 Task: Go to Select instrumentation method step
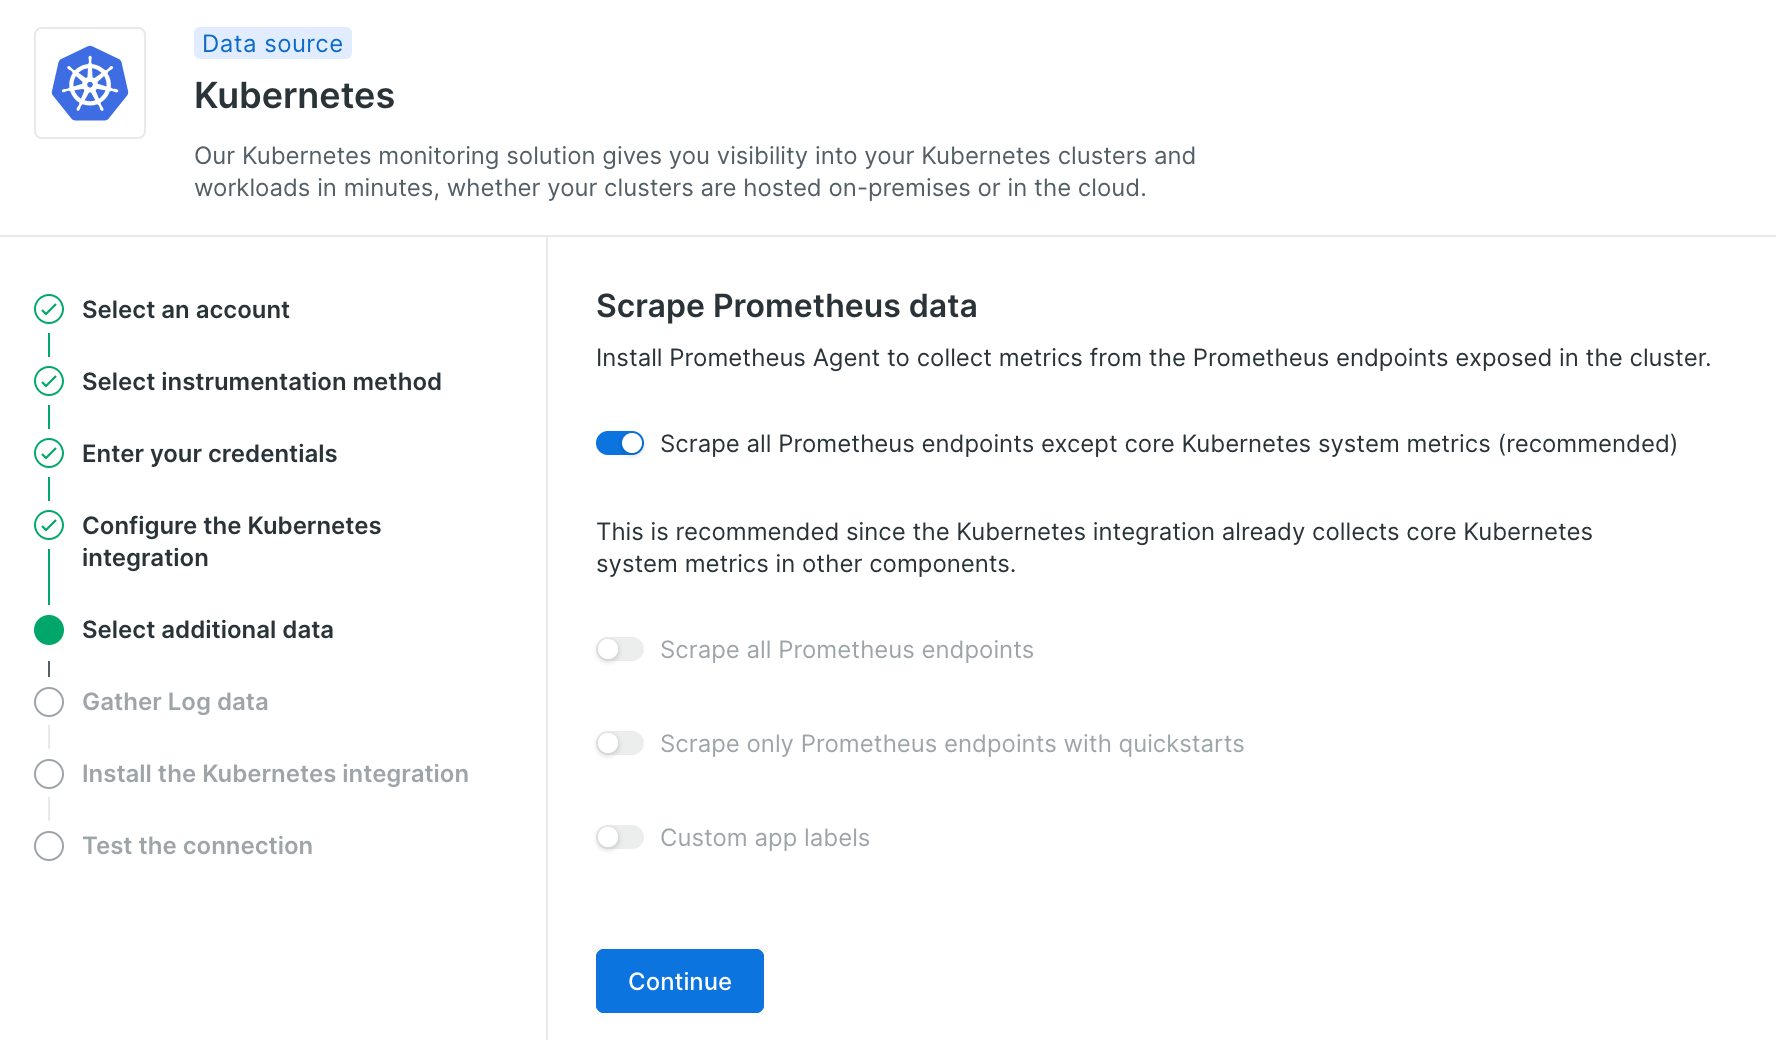[262, 382]
